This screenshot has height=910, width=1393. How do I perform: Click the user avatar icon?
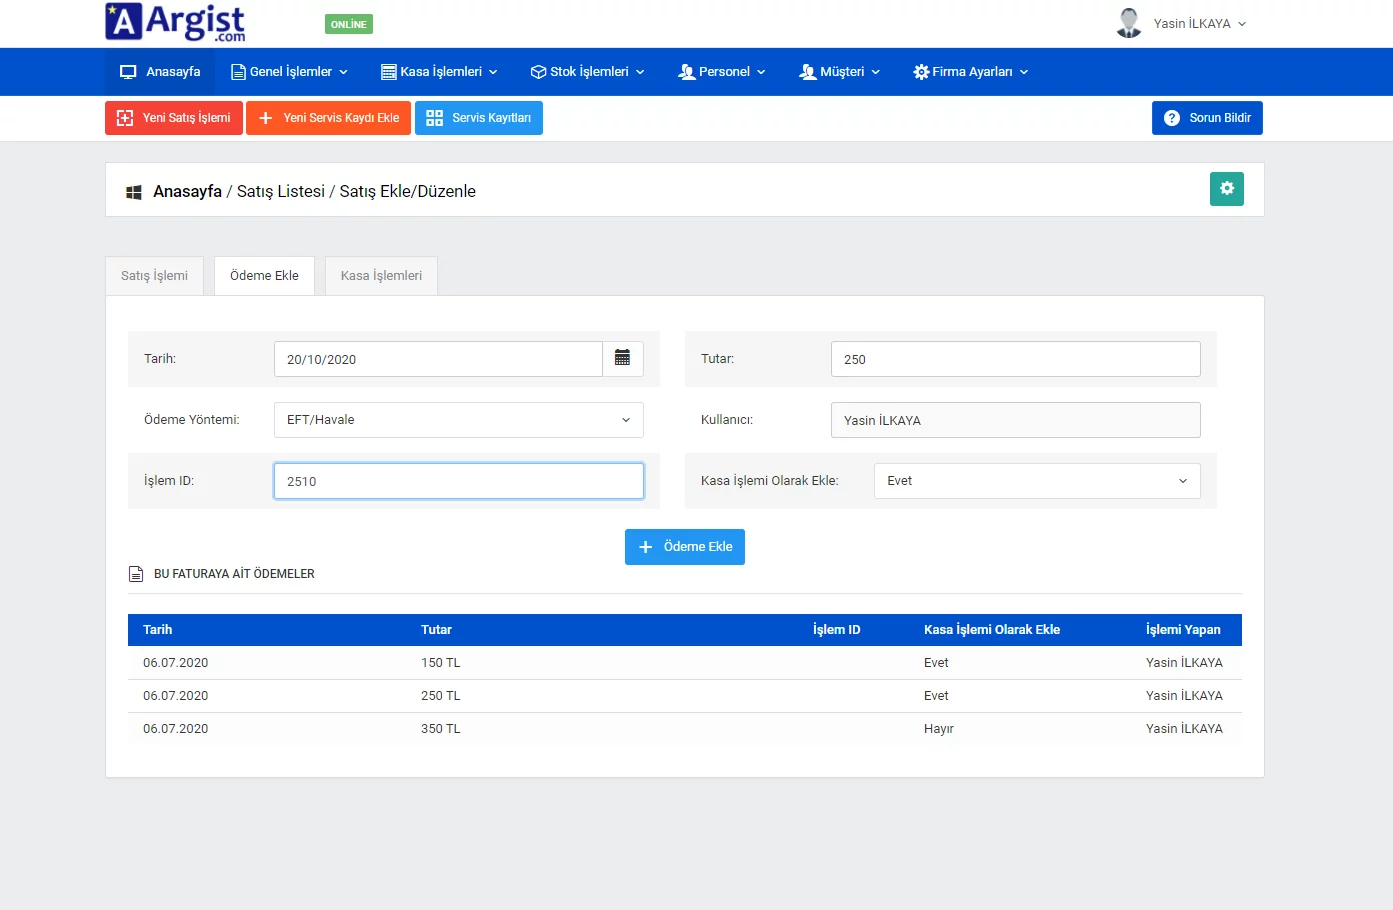[x=1129, y=23]
